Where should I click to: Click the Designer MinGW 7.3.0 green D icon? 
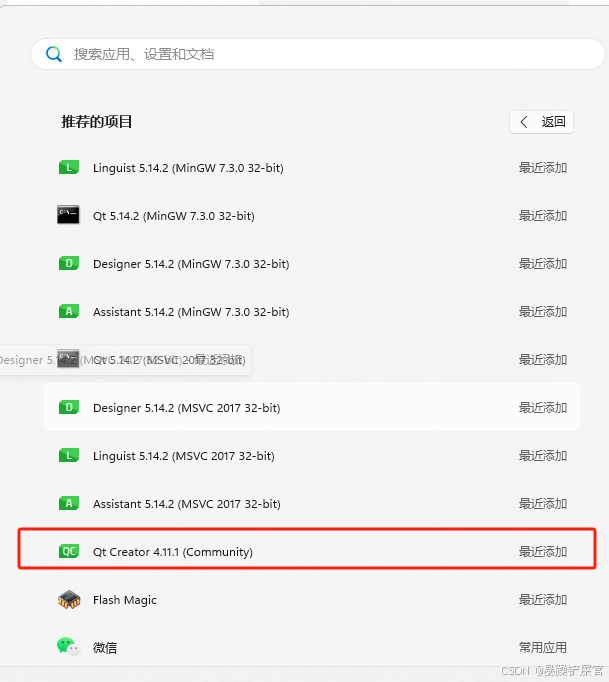tap(69, 264)
